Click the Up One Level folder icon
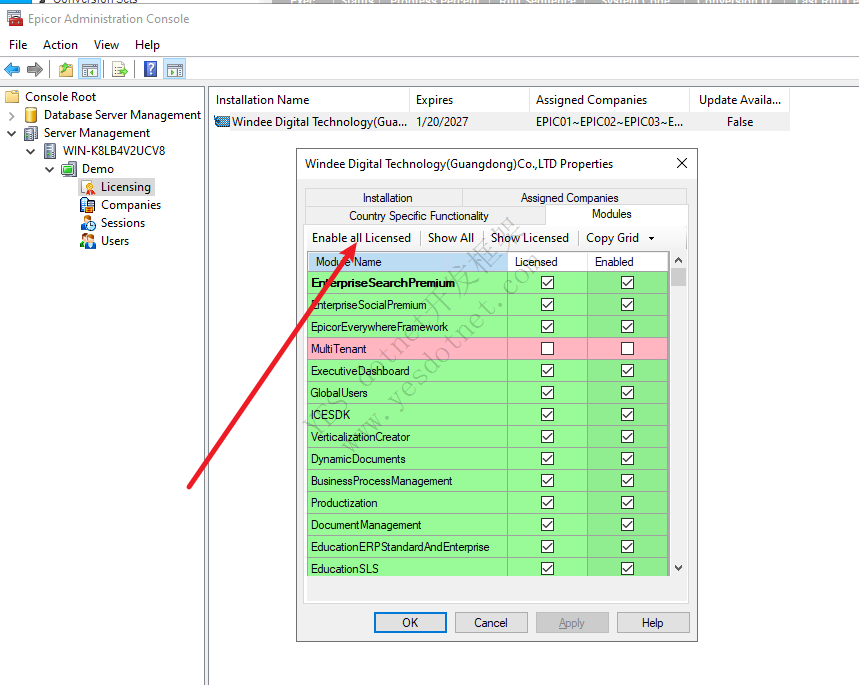This screenshot has width=859, height=685. [65, 69]
